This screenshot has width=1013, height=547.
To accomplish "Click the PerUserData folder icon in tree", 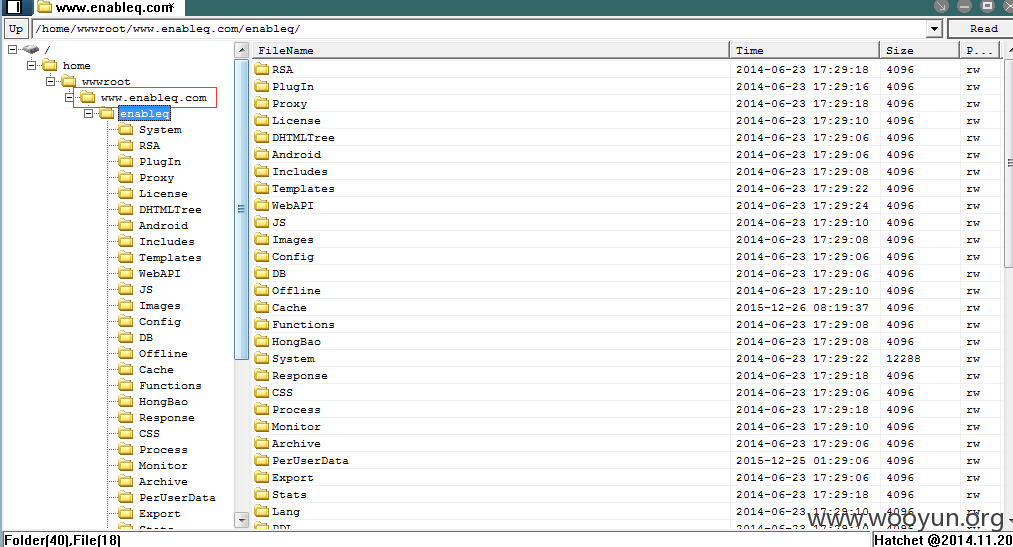I will (x=126, y=497).
